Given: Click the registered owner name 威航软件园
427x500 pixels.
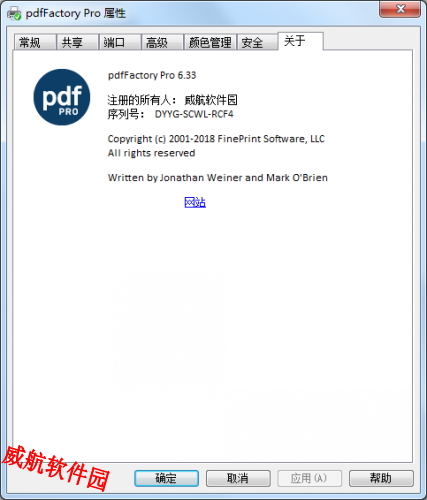Looking at the screenshot, I should click(211, 100).
